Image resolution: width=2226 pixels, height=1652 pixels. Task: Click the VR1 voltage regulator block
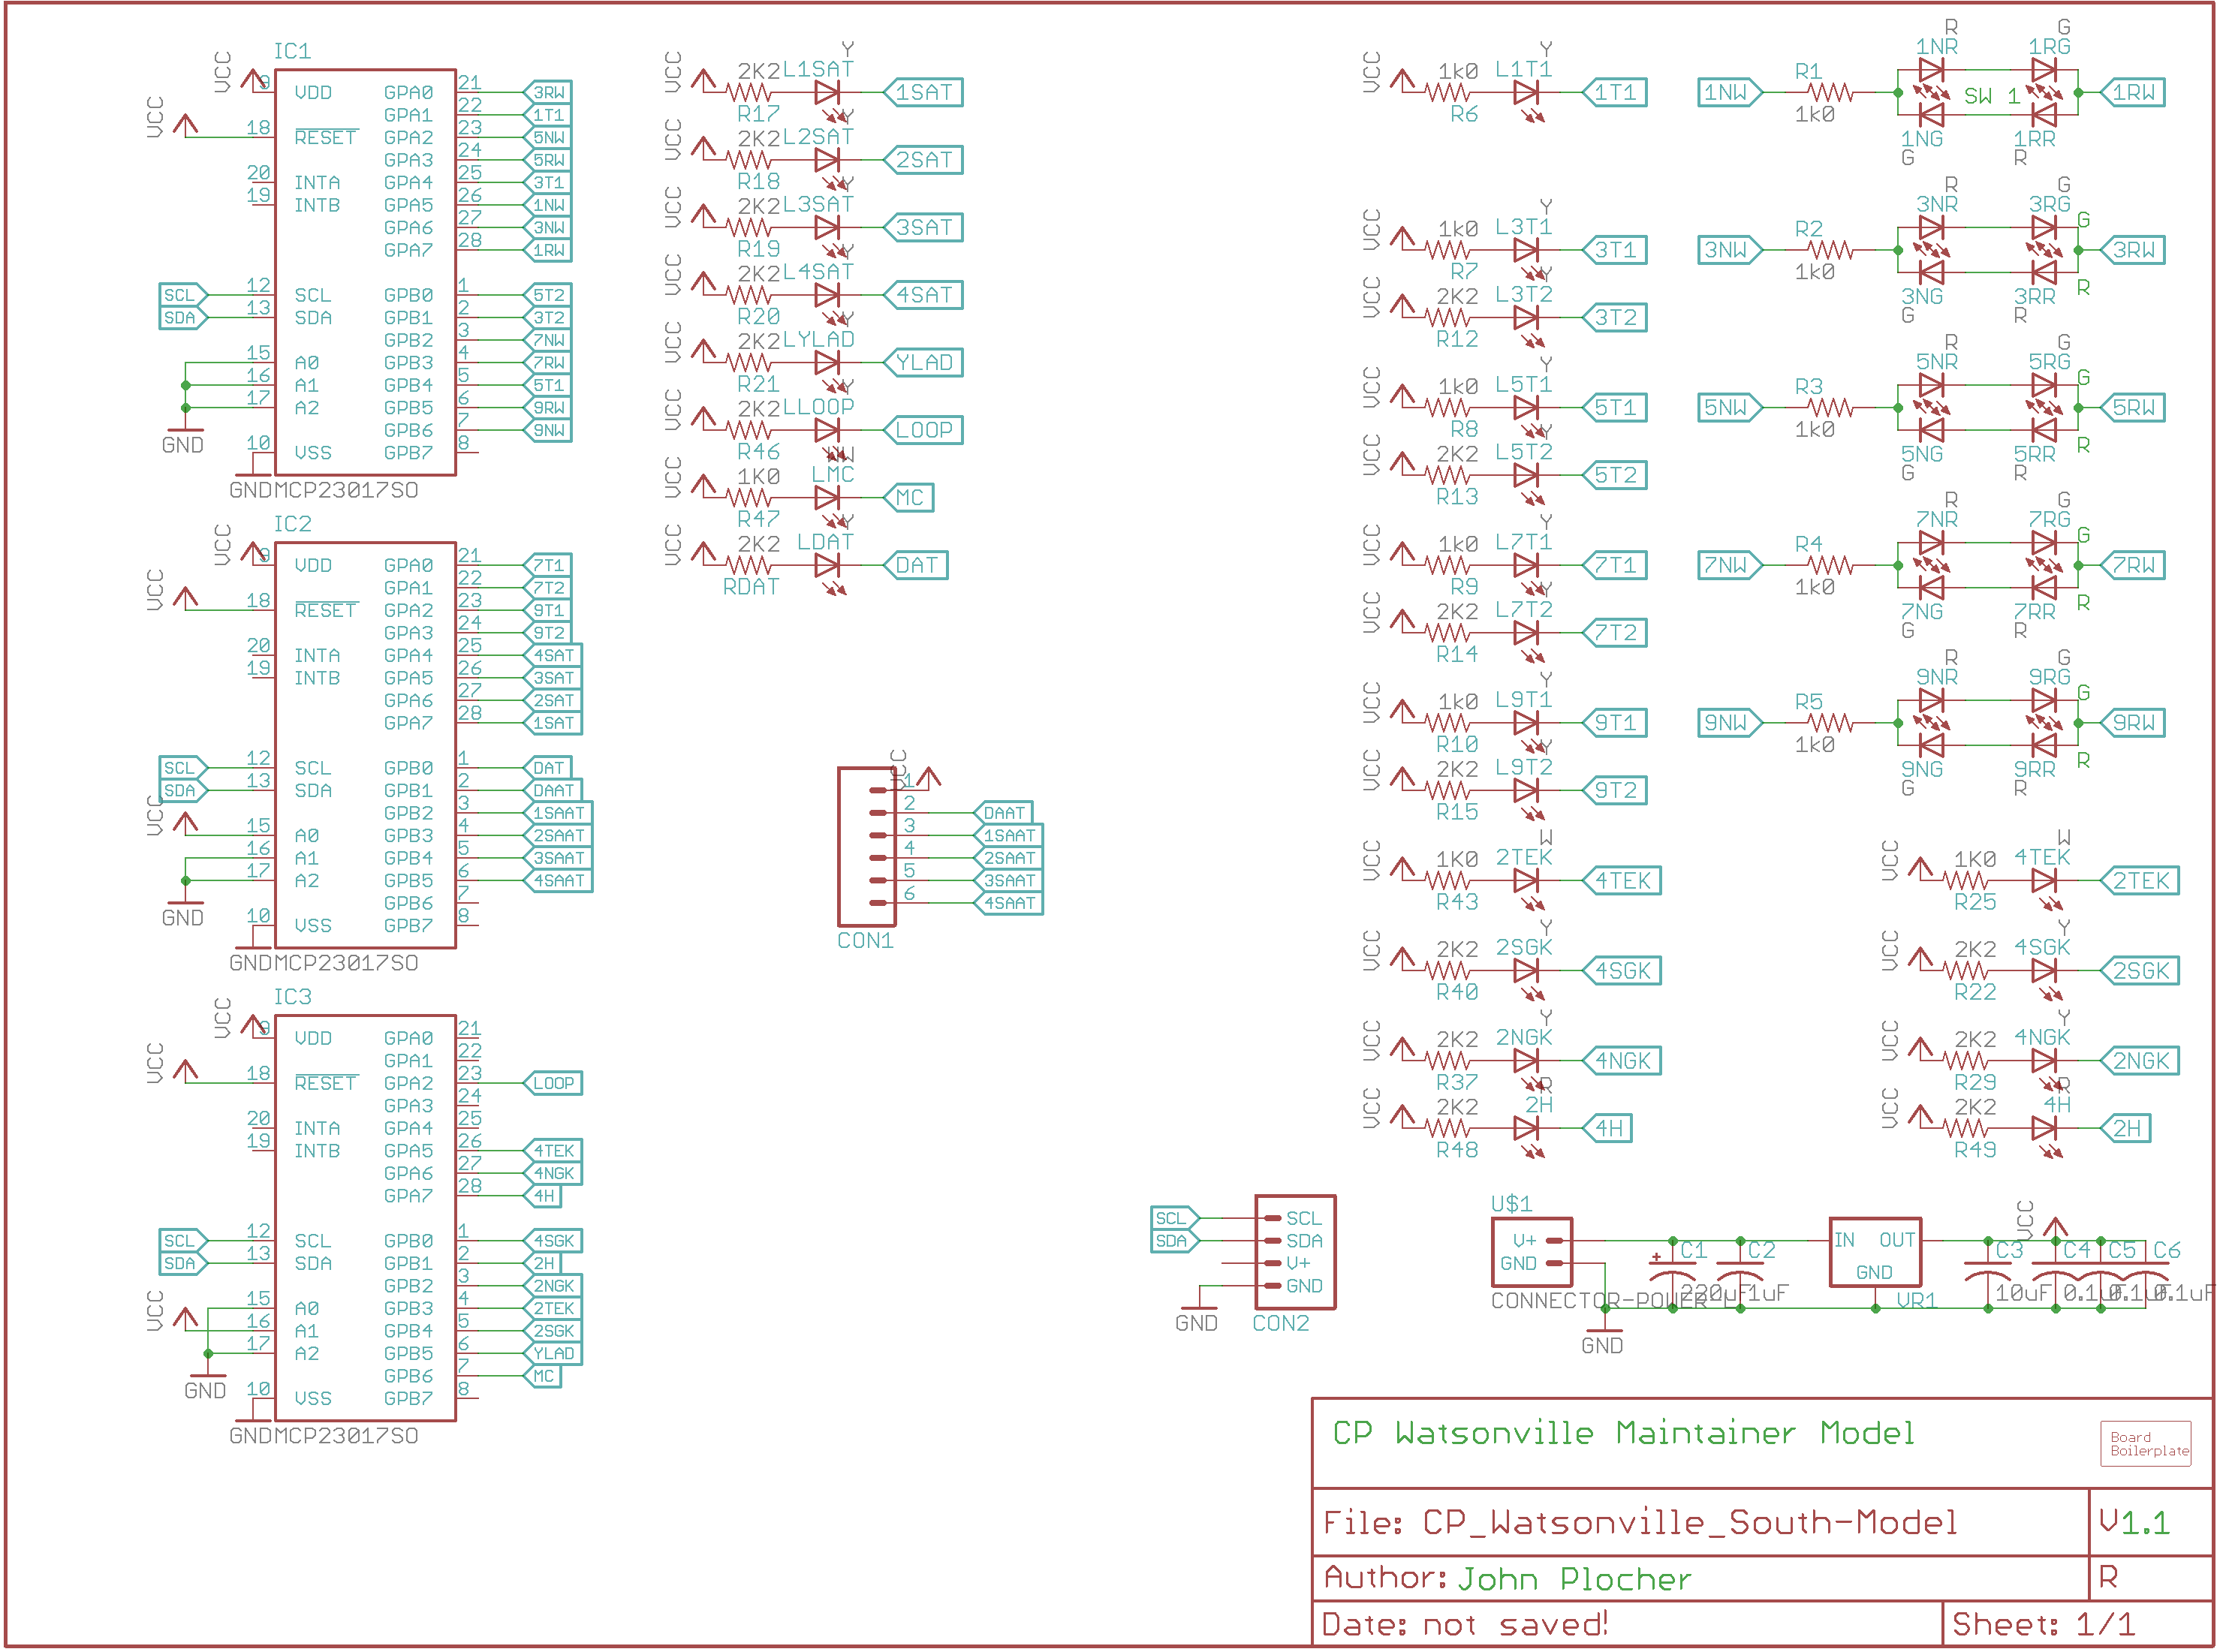tap(1875, 1252)
